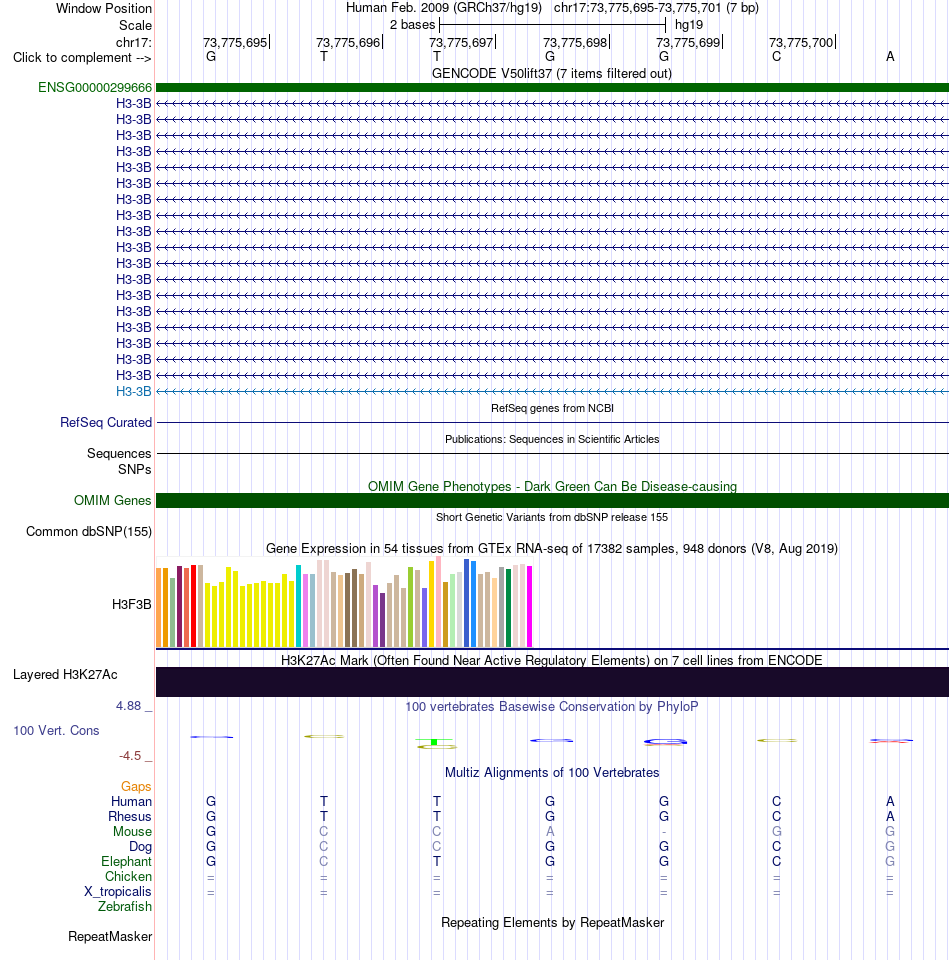Select the Rhesus species row label
The height and width of the screenshot is (960, 950).
130,816
